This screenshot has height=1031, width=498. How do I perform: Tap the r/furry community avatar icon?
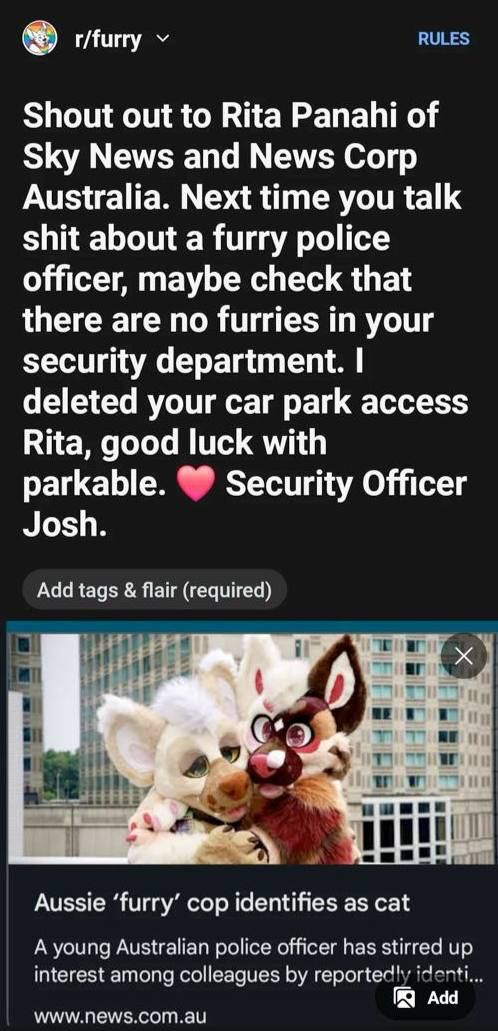point(39,38)
